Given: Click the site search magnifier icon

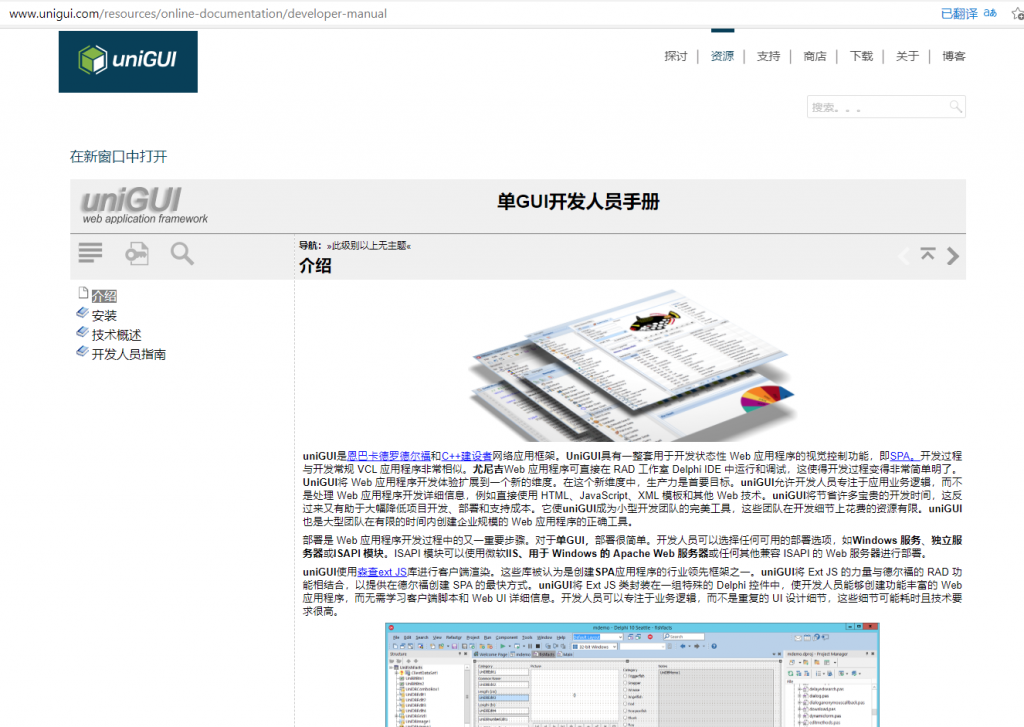Looking at the screenshot, I should 956,106.
